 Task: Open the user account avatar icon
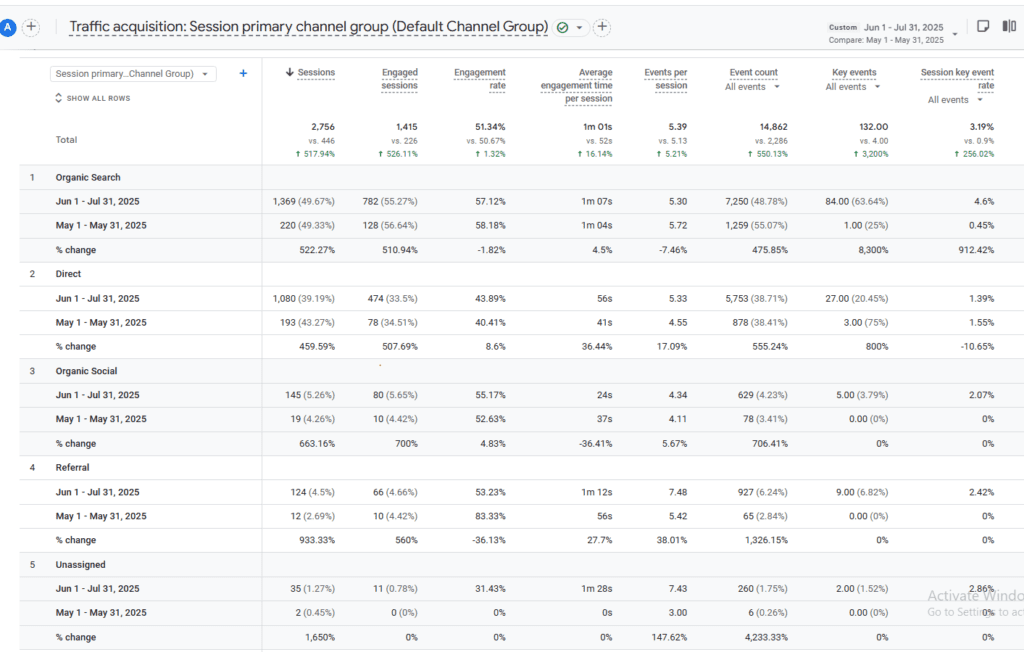[9, 27]
